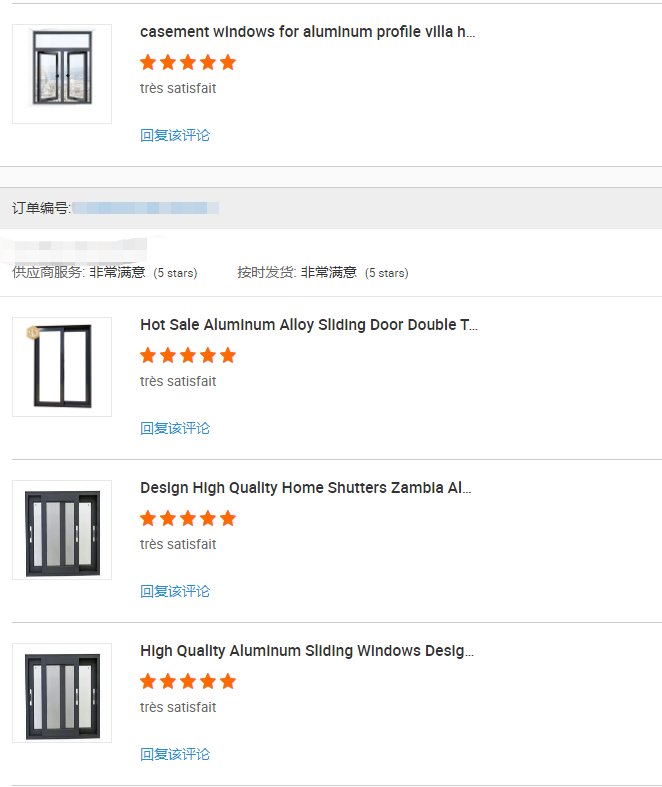Click star rating for Home Shutters Zambia

point(188,518)
